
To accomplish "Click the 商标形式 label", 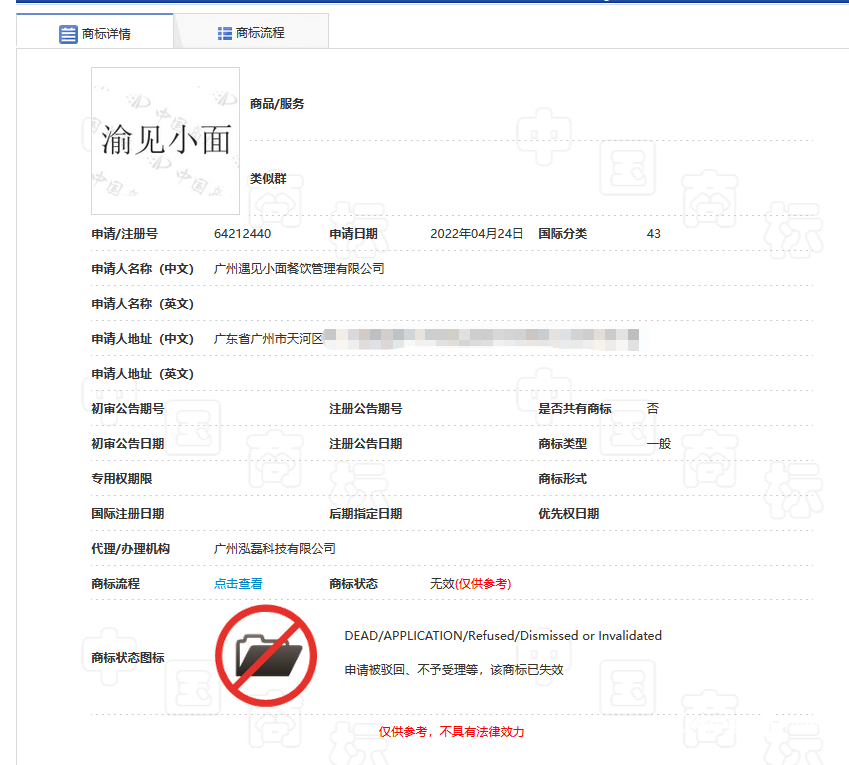I will (563, 479).
